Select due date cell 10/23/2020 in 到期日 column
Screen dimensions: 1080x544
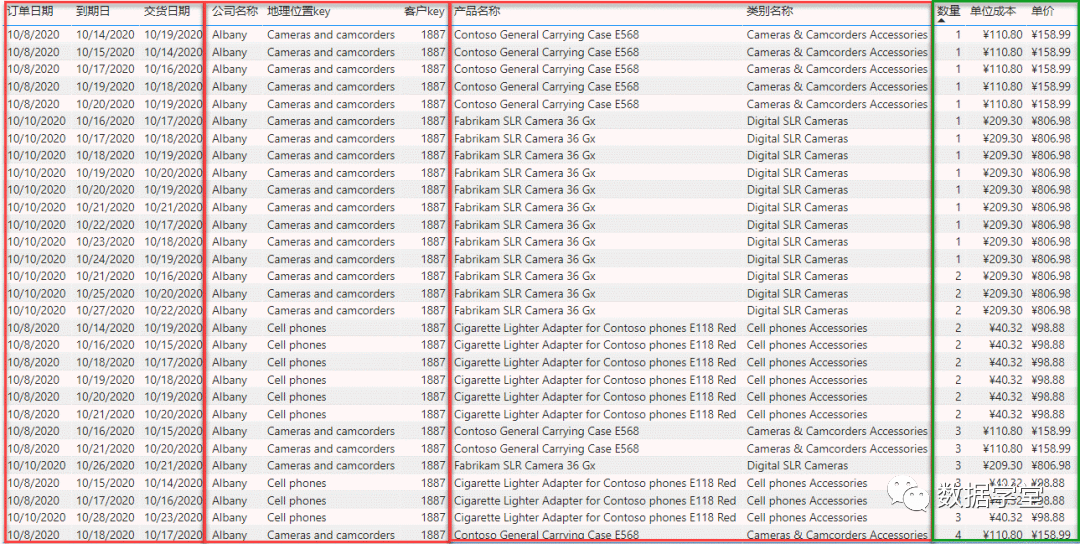click(105, 242)
